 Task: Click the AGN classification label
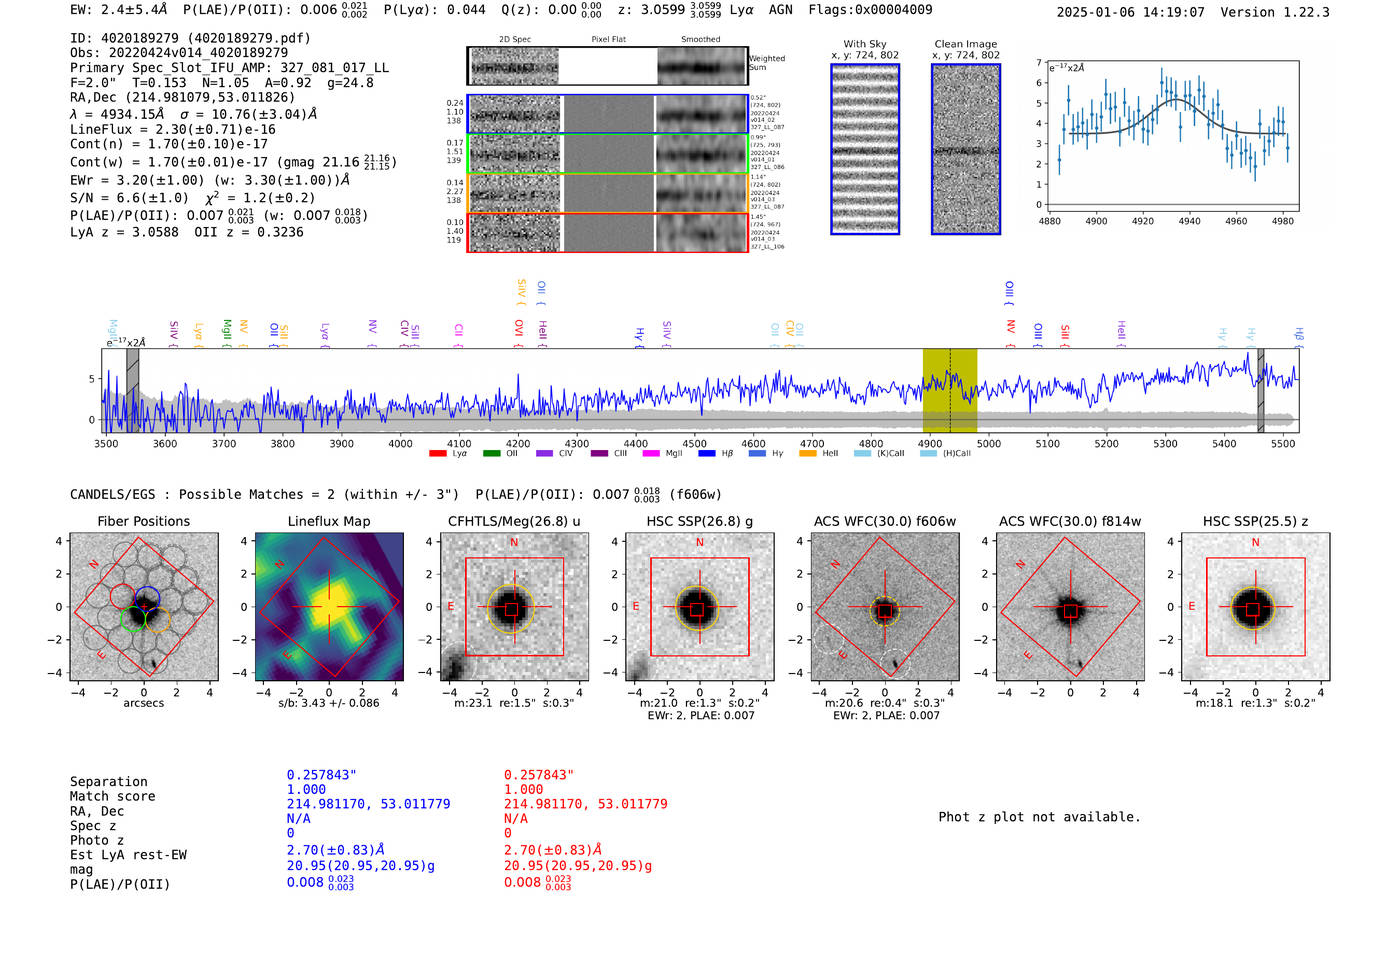780,10
